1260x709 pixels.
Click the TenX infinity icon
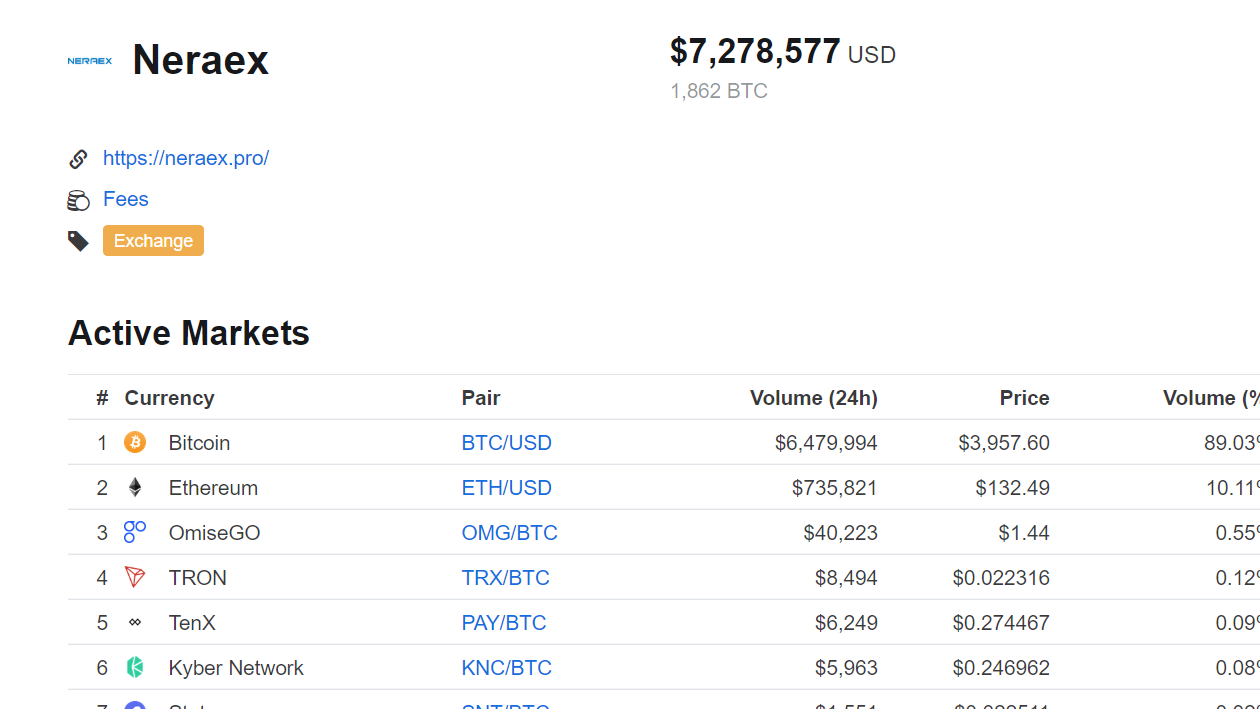(135, 622)
